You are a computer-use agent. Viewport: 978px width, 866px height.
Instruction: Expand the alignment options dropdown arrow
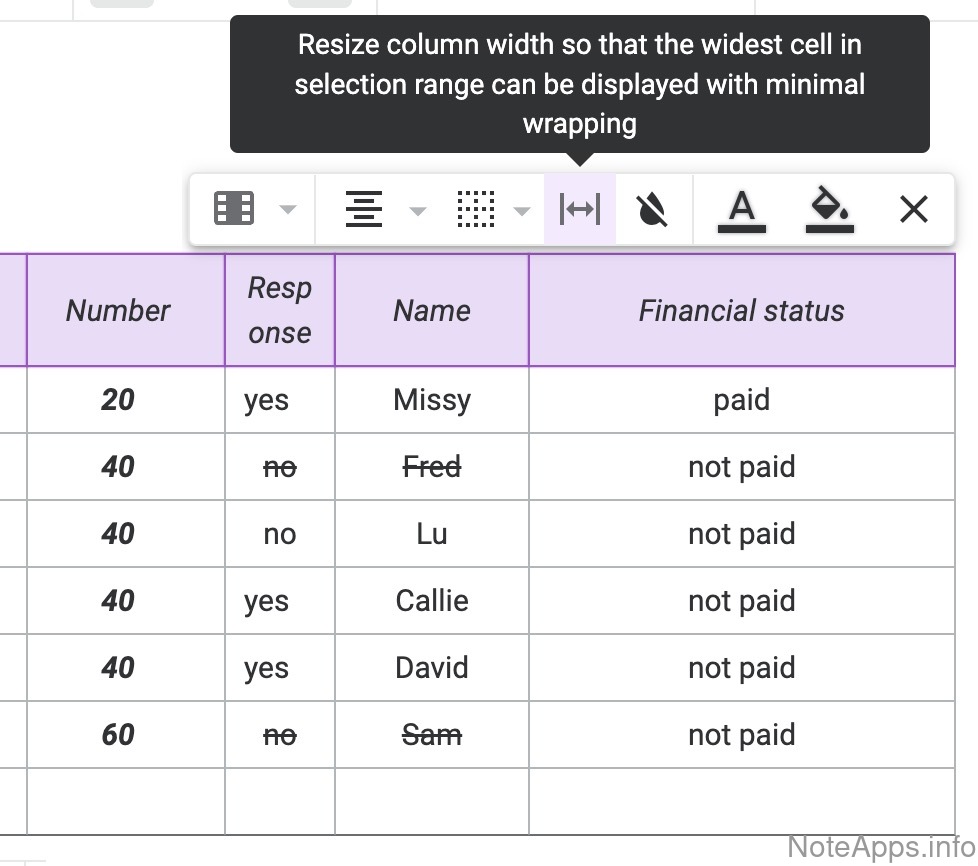[418, 210]
